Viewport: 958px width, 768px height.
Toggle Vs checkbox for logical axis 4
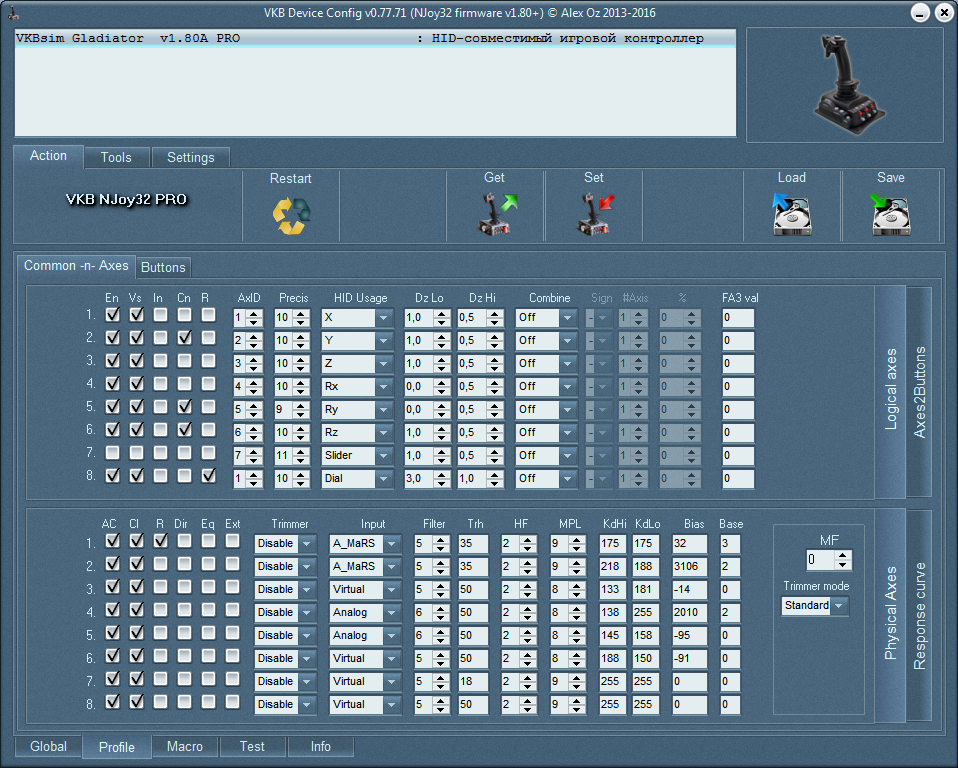coord(137,384)
